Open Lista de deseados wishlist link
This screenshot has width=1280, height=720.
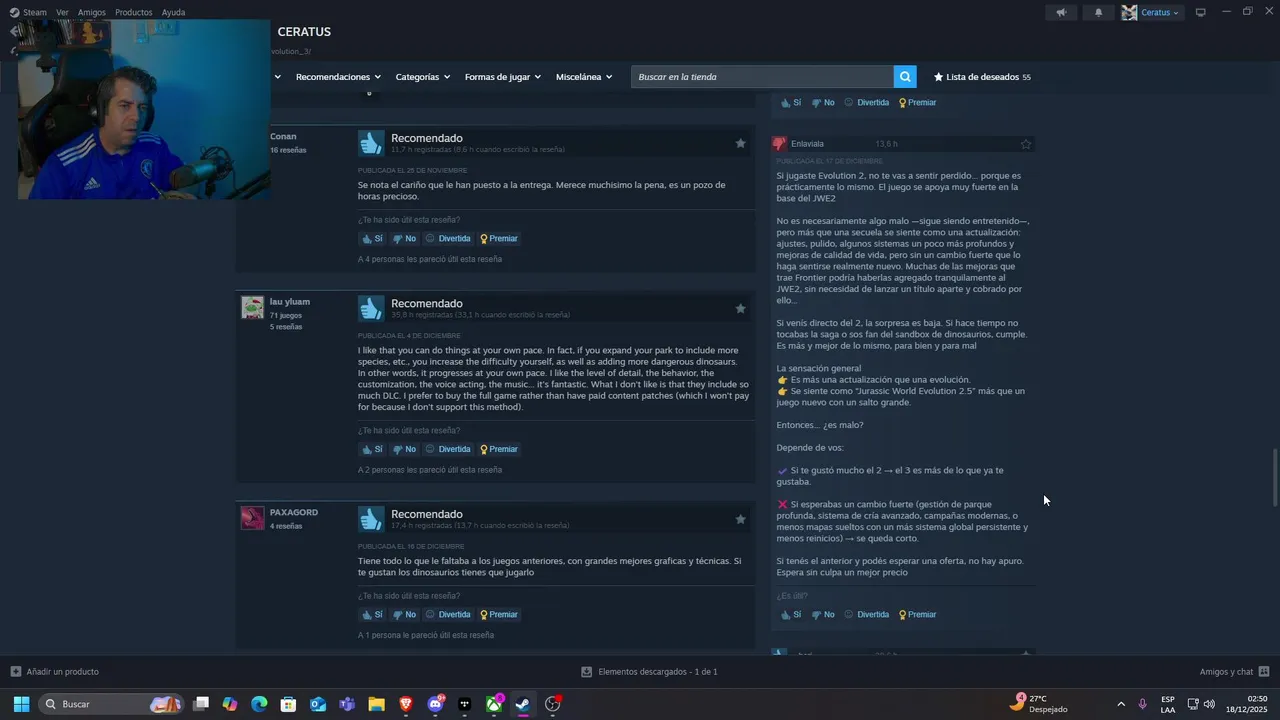pyautogui.click(x=982, y=77)
